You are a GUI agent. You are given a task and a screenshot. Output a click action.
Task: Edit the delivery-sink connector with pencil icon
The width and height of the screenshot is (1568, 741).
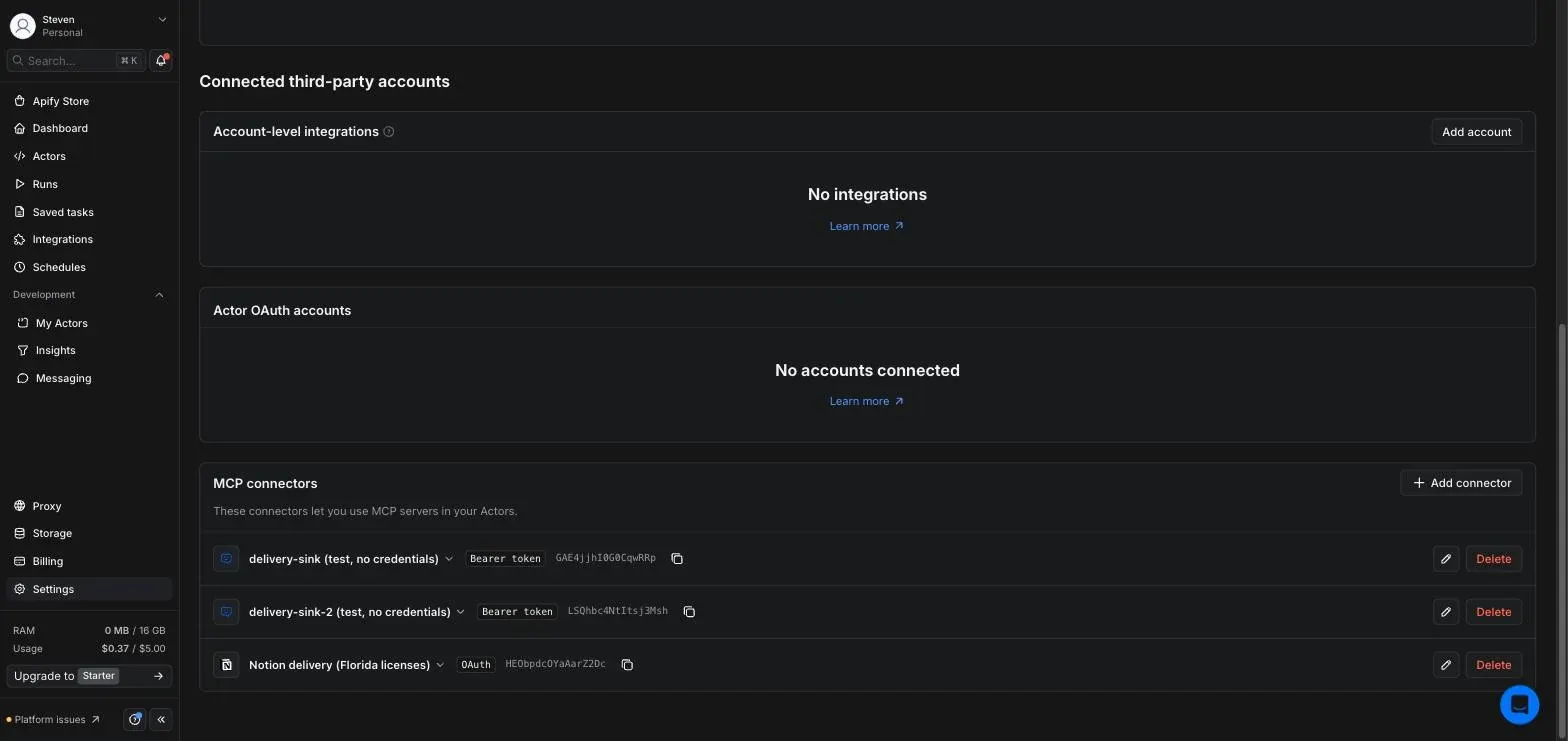coord(1446,559)
